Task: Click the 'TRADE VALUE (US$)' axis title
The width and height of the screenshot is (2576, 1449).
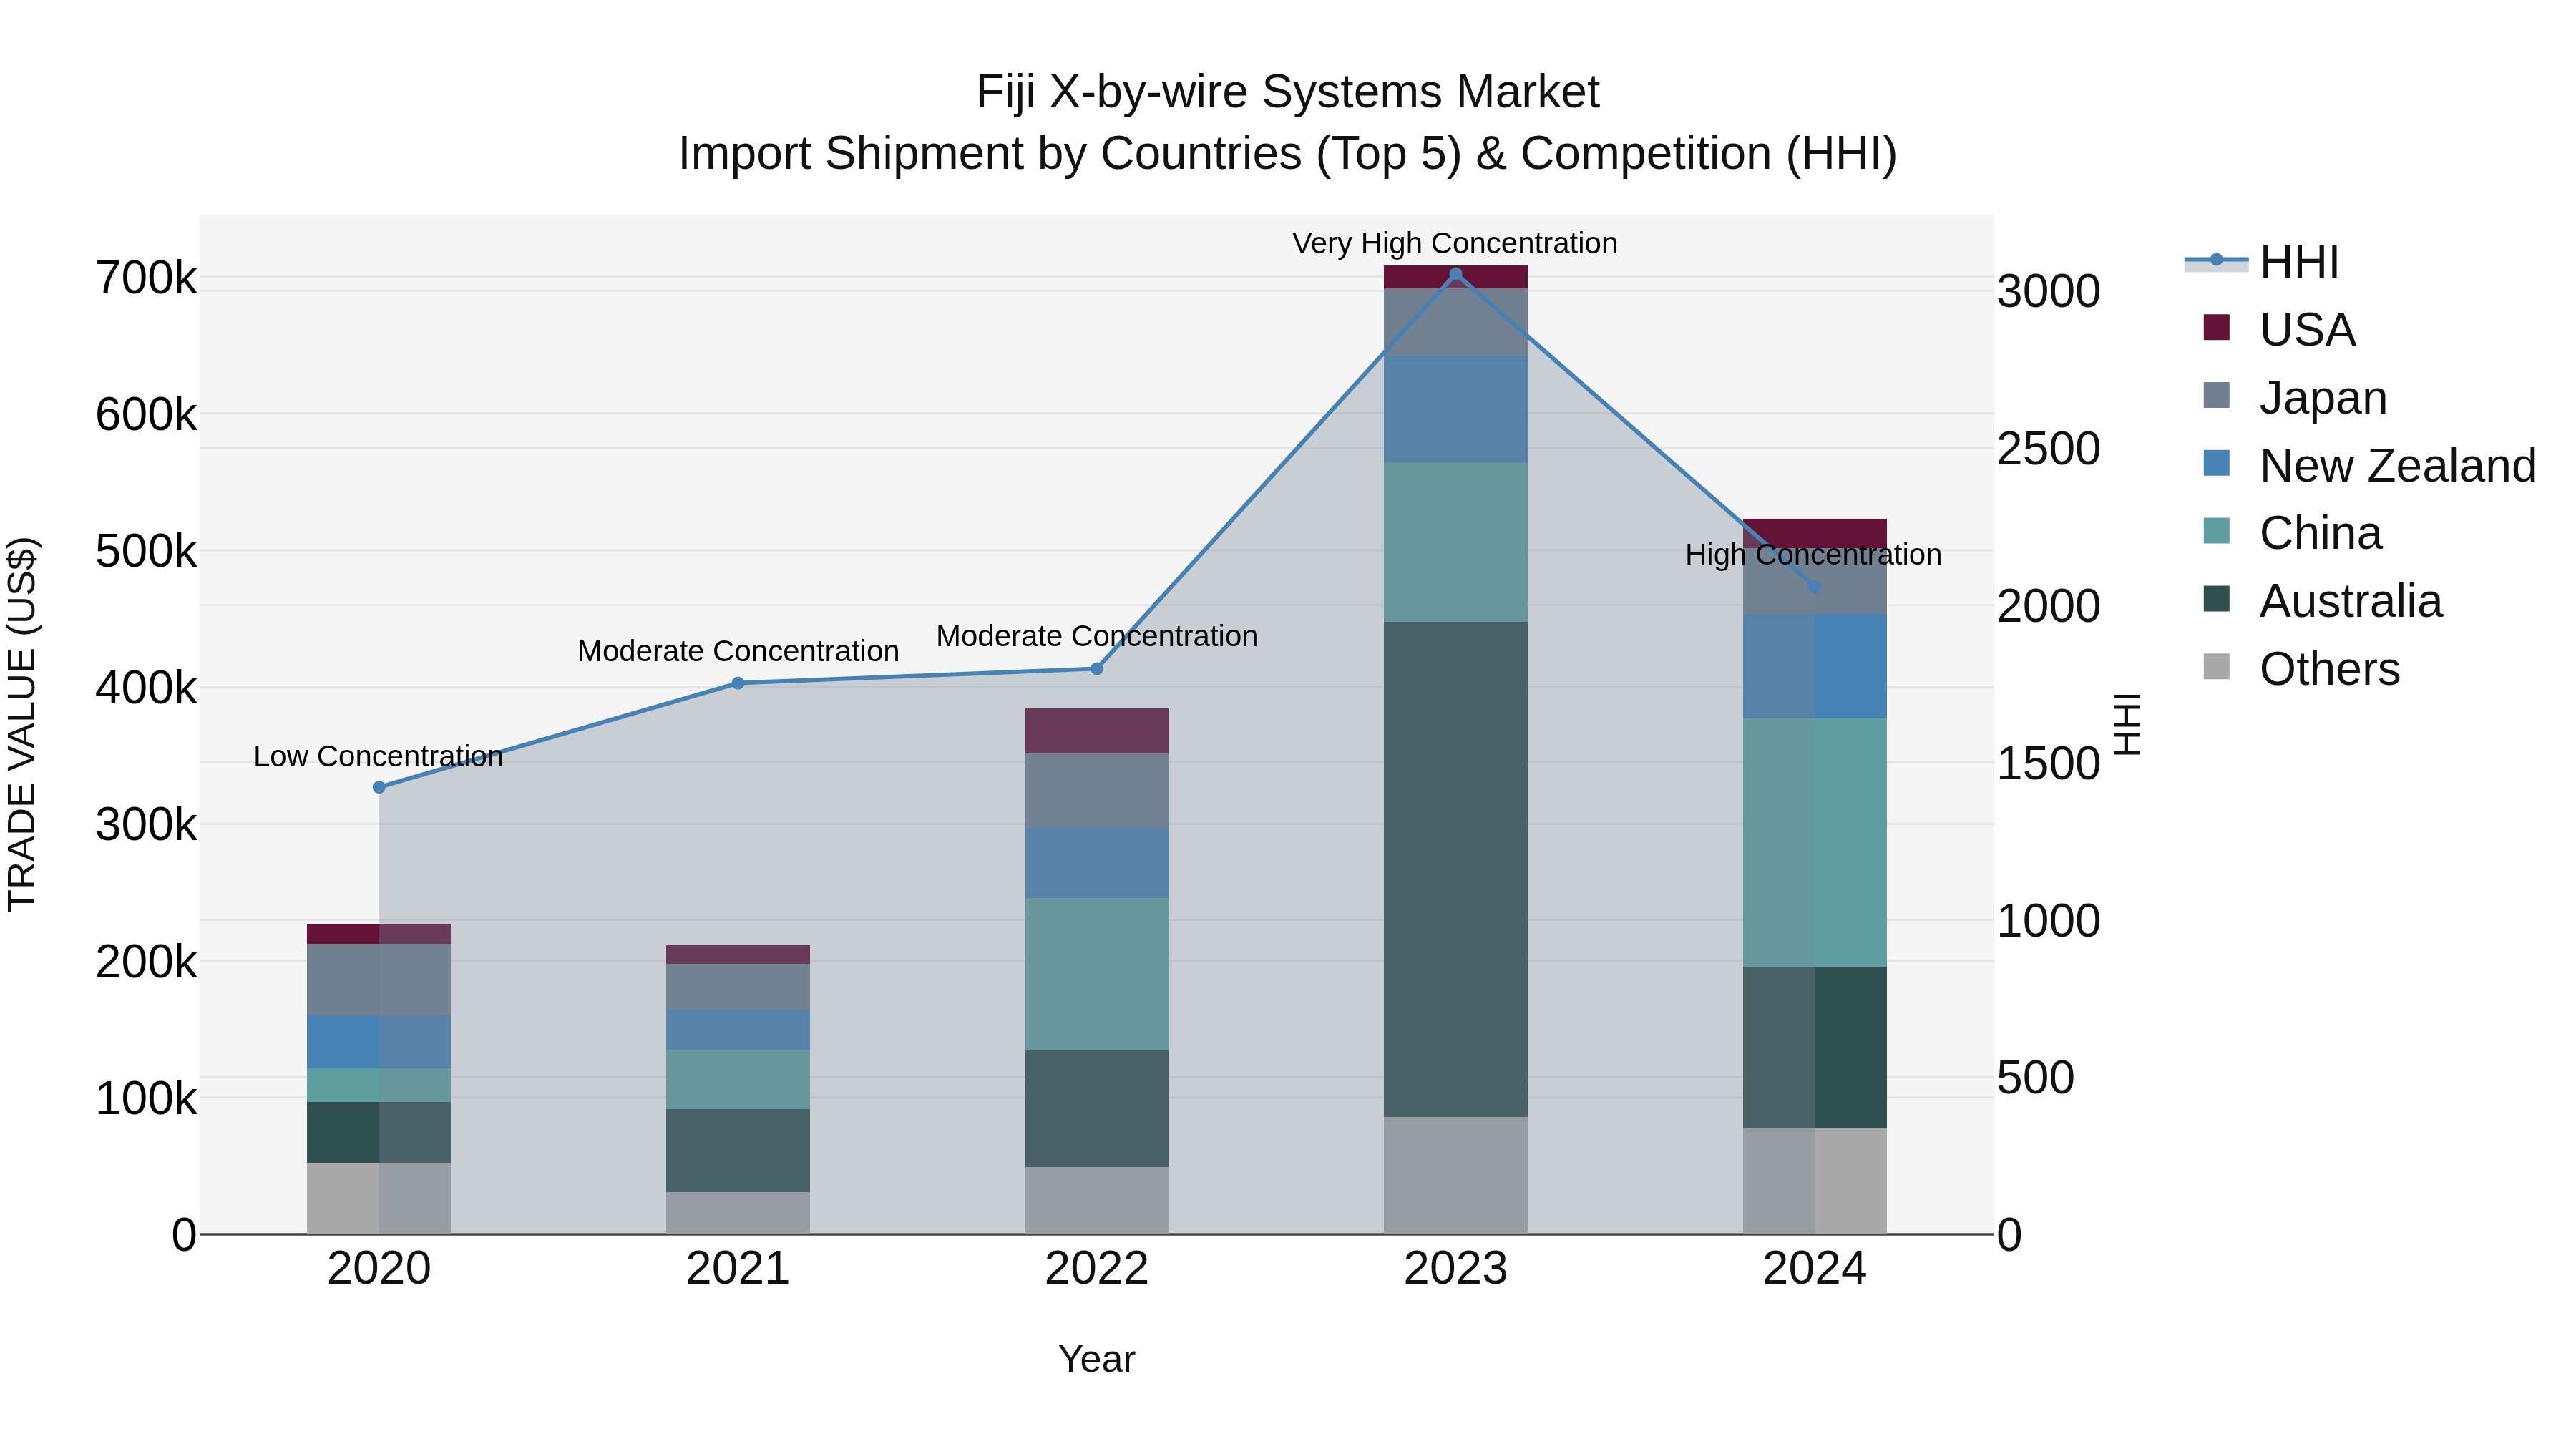Action: point(22,724)
